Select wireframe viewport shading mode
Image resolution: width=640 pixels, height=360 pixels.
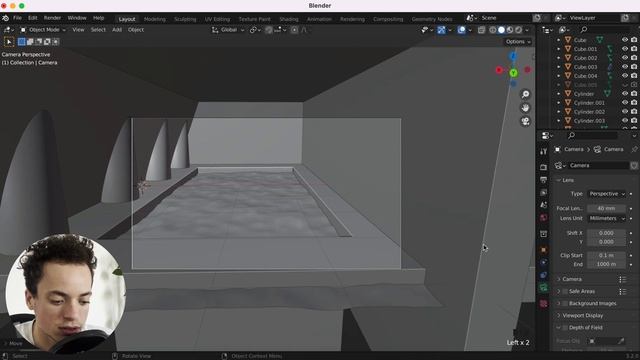click(493, 30)
